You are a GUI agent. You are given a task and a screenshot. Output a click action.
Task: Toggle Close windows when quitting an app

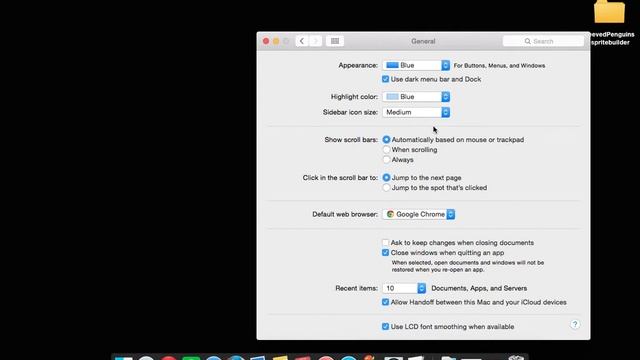385,253
